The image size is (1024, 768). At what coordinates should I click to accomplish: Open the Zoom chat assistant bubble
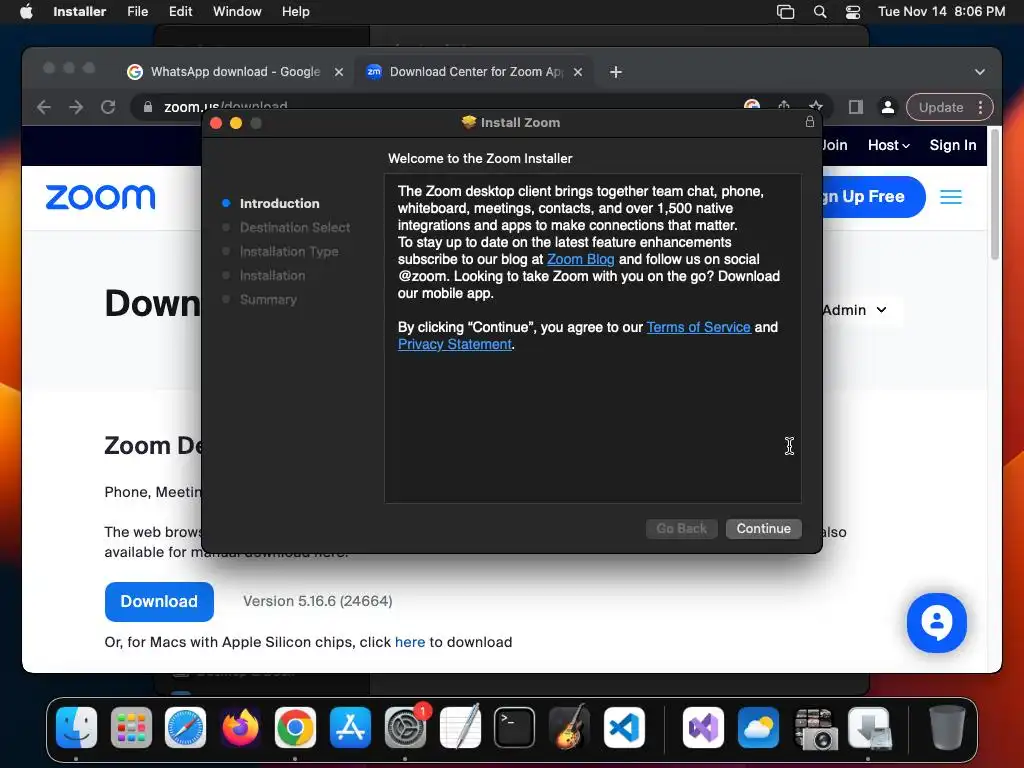point(936,622)
